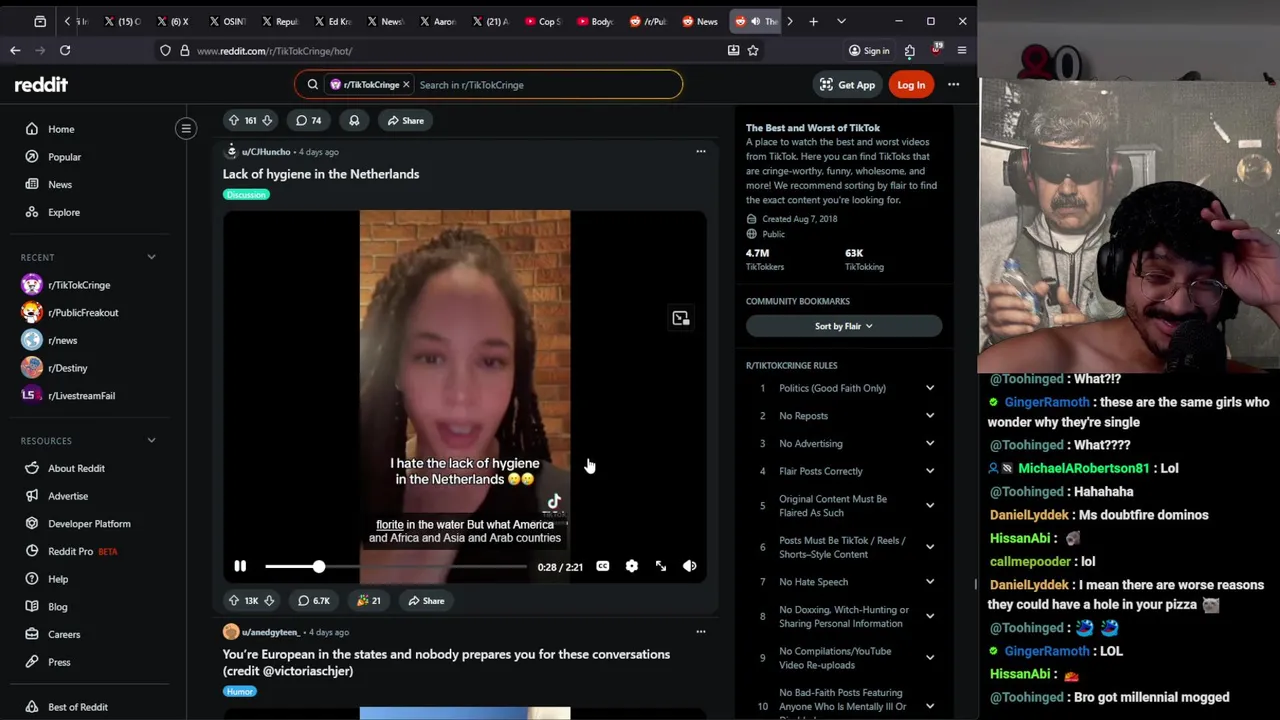Open r/Destiny from recent list
The height and width of the screenshot is (720, 1280).
(x=68, y=368)
